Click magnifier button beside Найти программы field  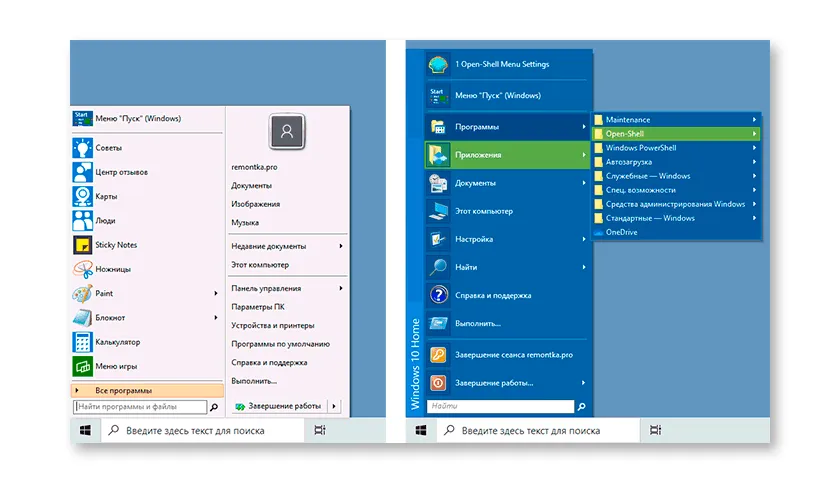point(214,407)
